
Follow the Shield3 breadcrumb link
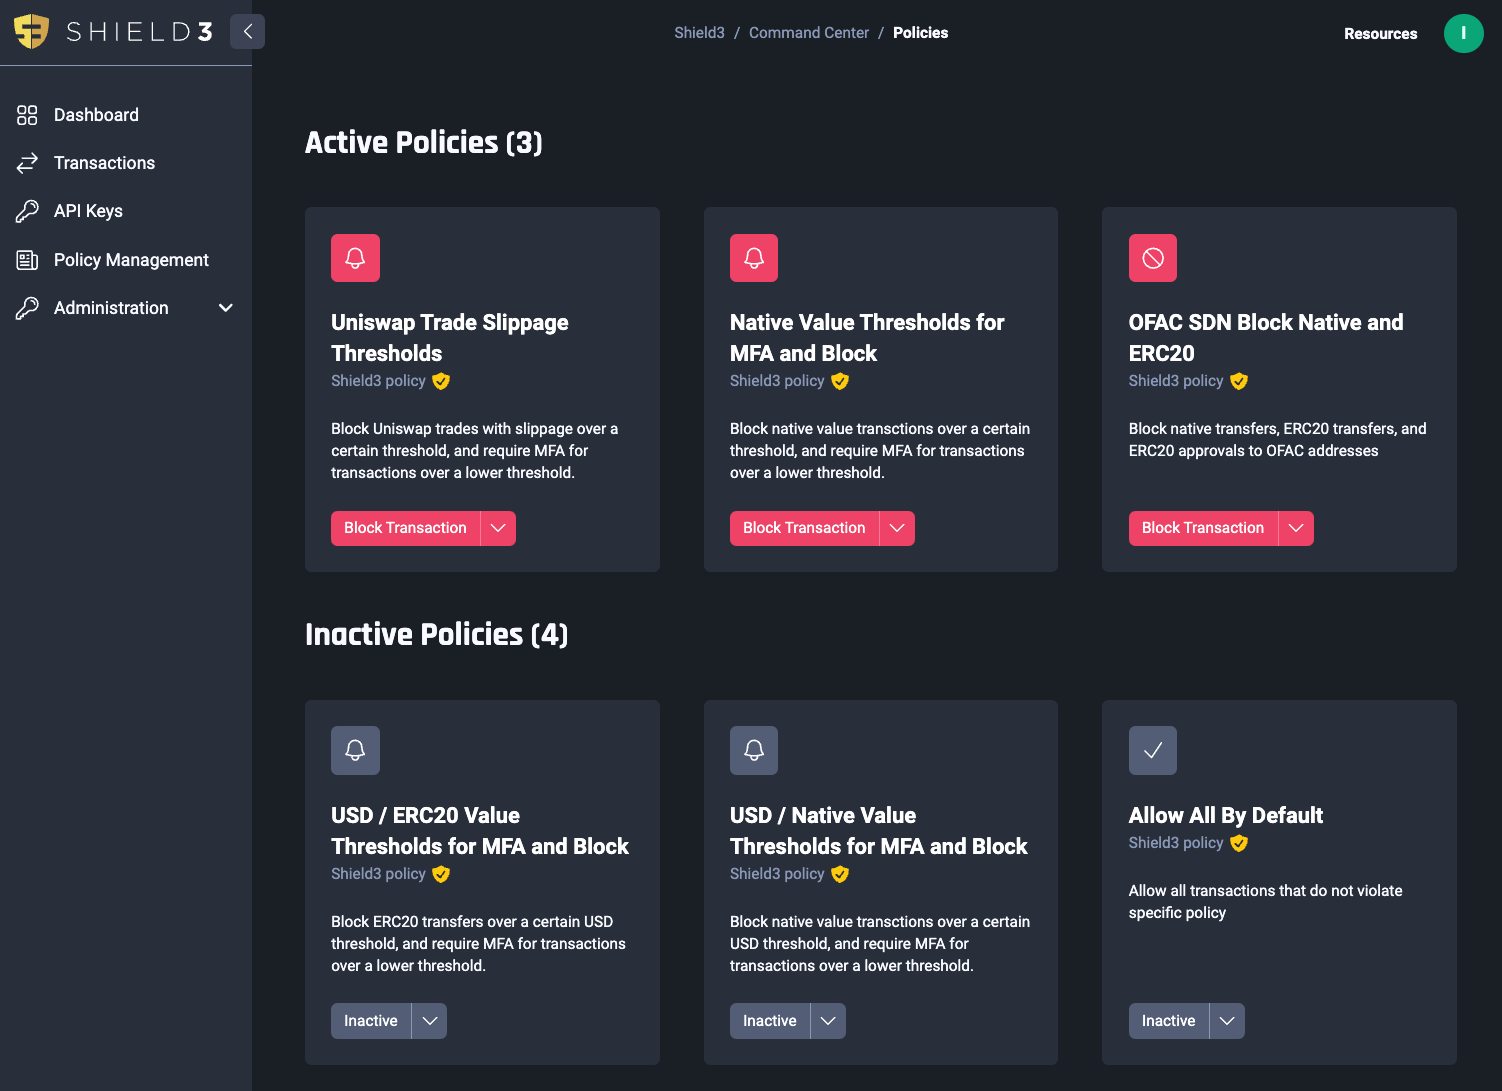[699, 33]
